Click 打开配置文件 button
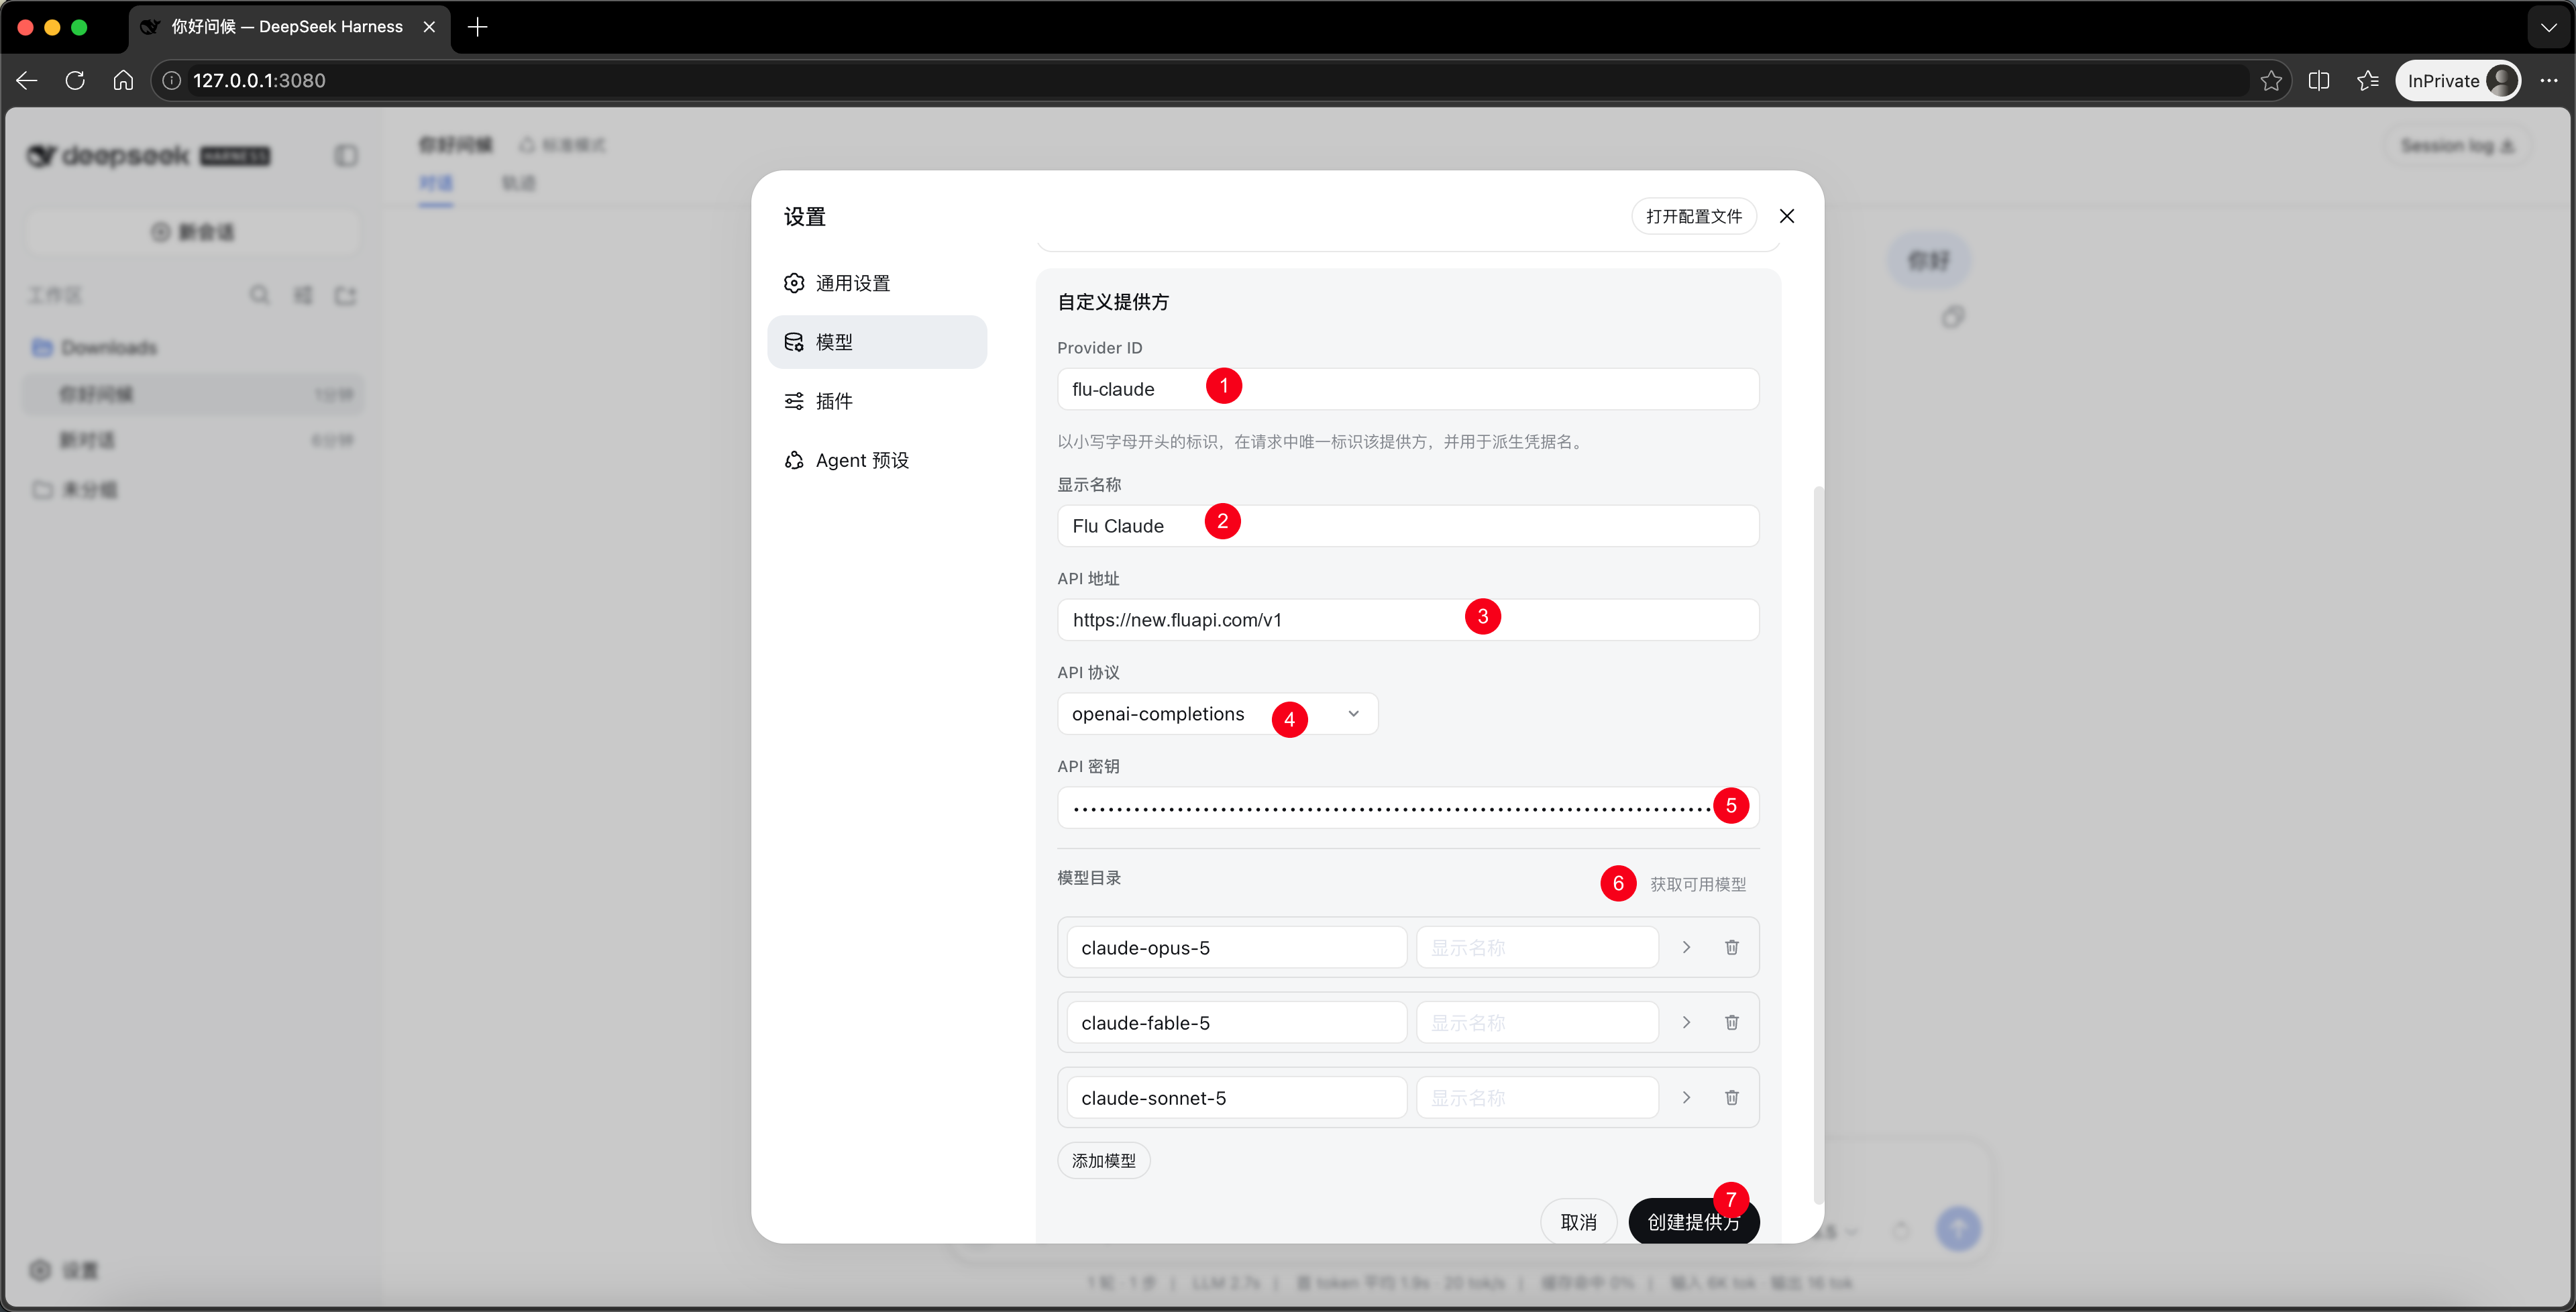Screen dimensions: 2576x1312 (x=1693, y=216)
